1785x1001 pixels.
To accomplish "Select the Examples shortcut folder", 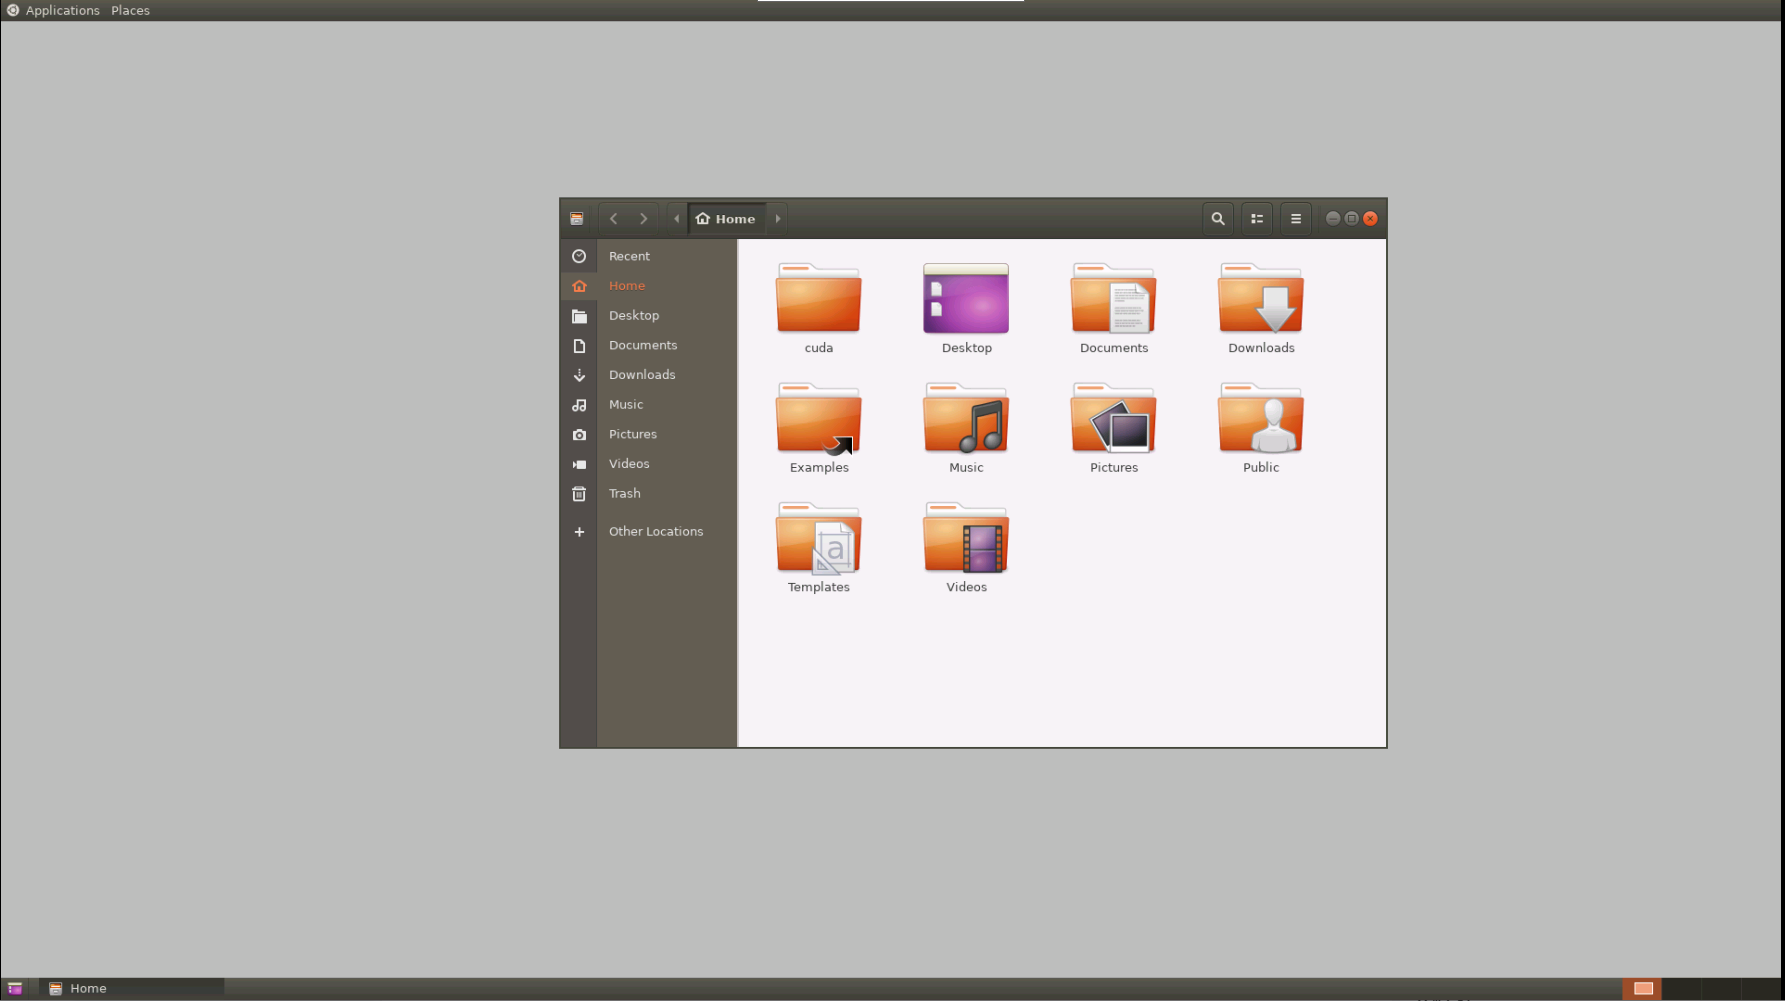I will pos(818,419).
